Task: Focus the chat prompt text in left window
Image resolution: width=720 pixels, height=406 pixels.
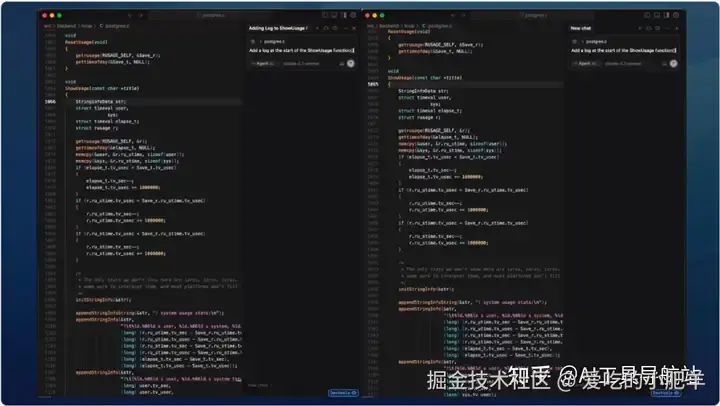Action: point(301,51)
